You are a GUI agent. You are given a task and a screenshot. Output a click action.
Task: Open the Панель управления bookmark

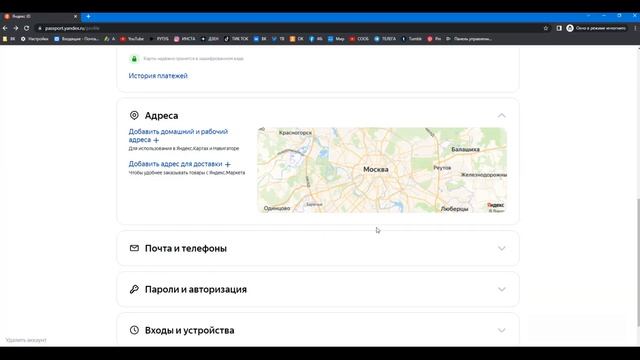coord(469,39)
